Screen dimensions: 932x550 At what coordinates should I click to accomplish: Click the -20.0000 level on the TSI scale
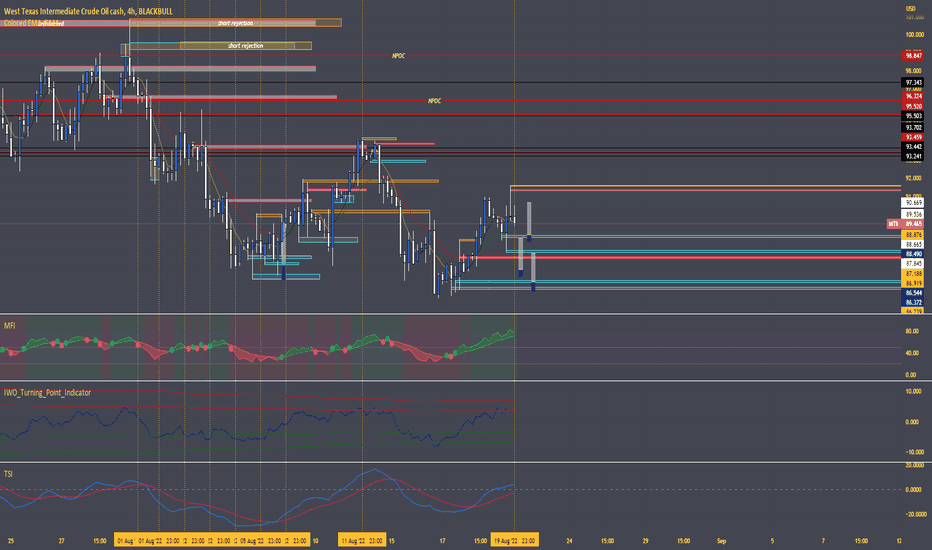pos(914,514)
